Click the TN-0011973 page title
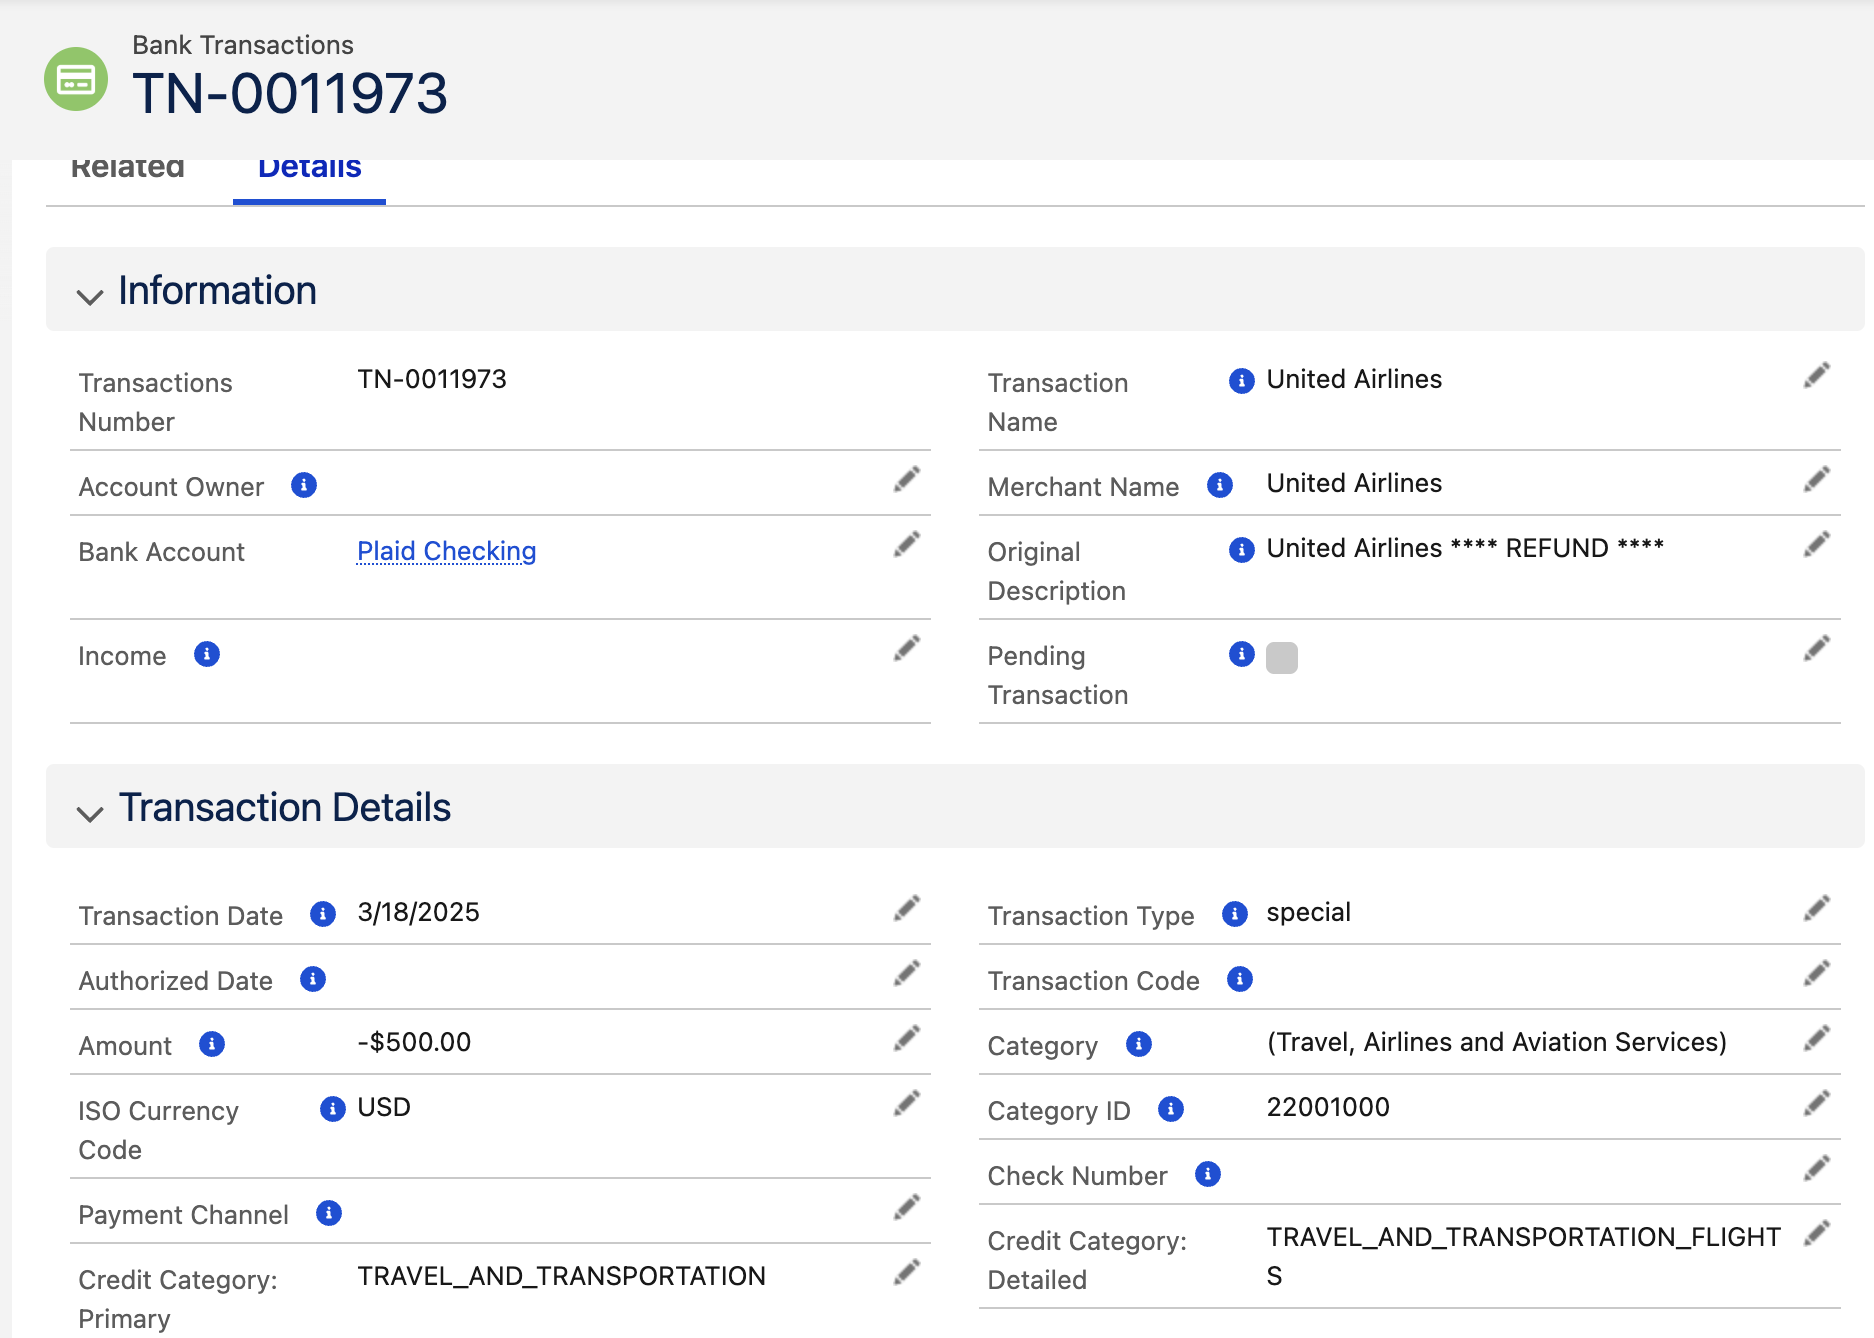 (x=290, y=94)
